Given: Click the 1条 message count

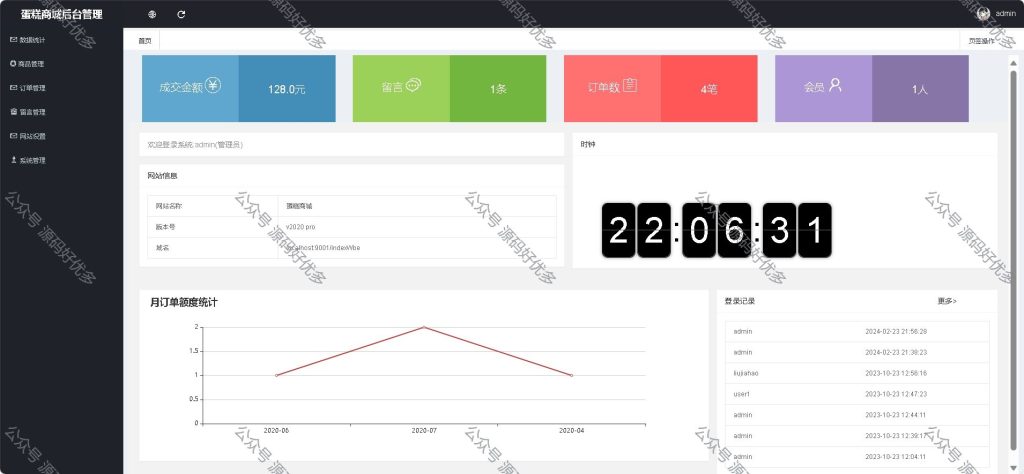Looking at the screenshot, I should (498, 89).
